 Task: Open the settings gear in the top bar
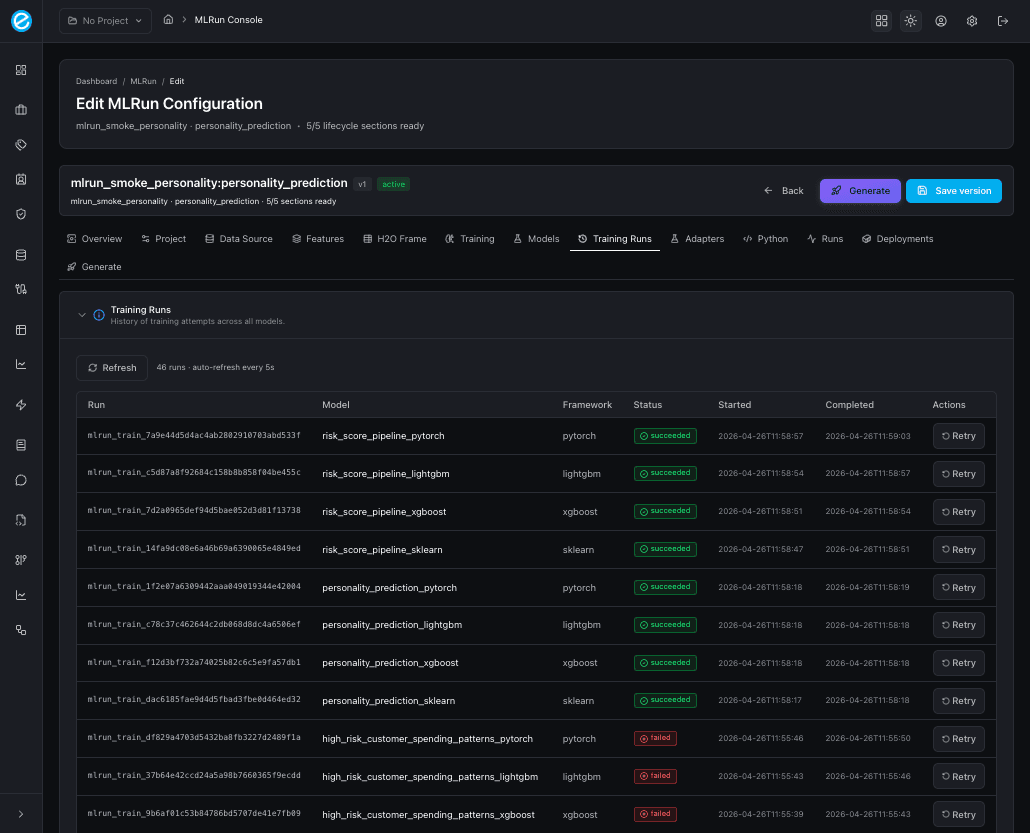(x=971, y=20)
